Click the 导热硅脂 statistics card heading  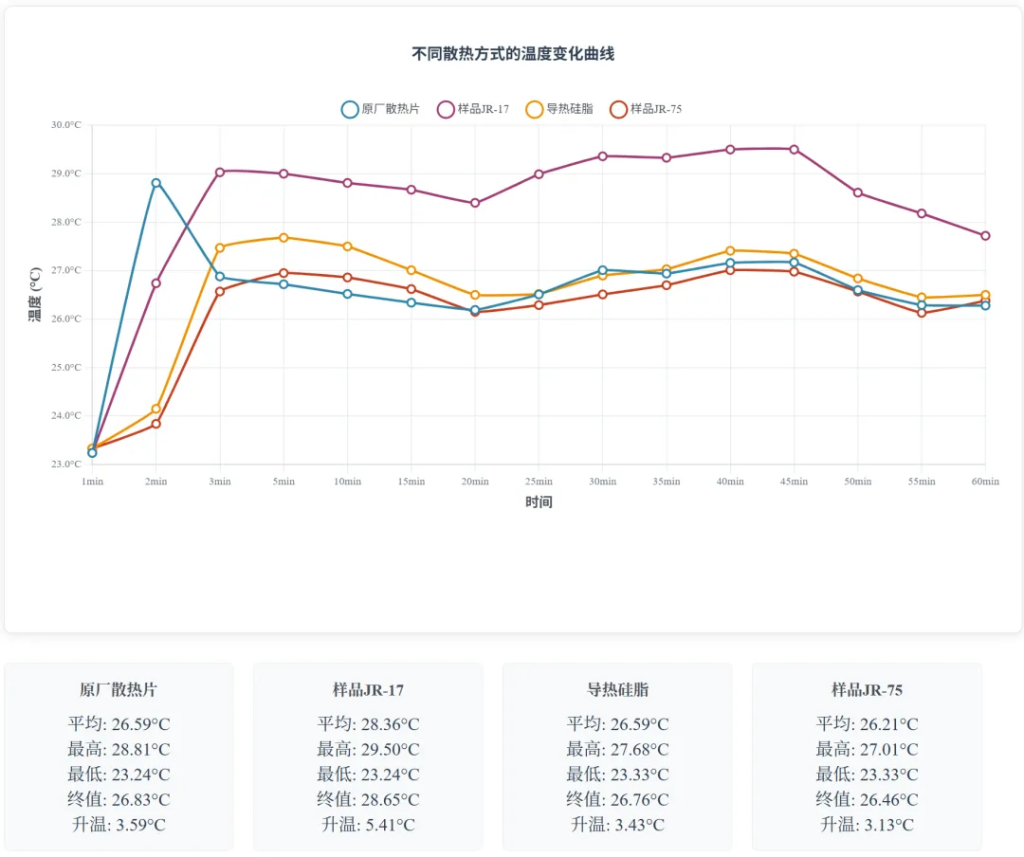(617, 690)
